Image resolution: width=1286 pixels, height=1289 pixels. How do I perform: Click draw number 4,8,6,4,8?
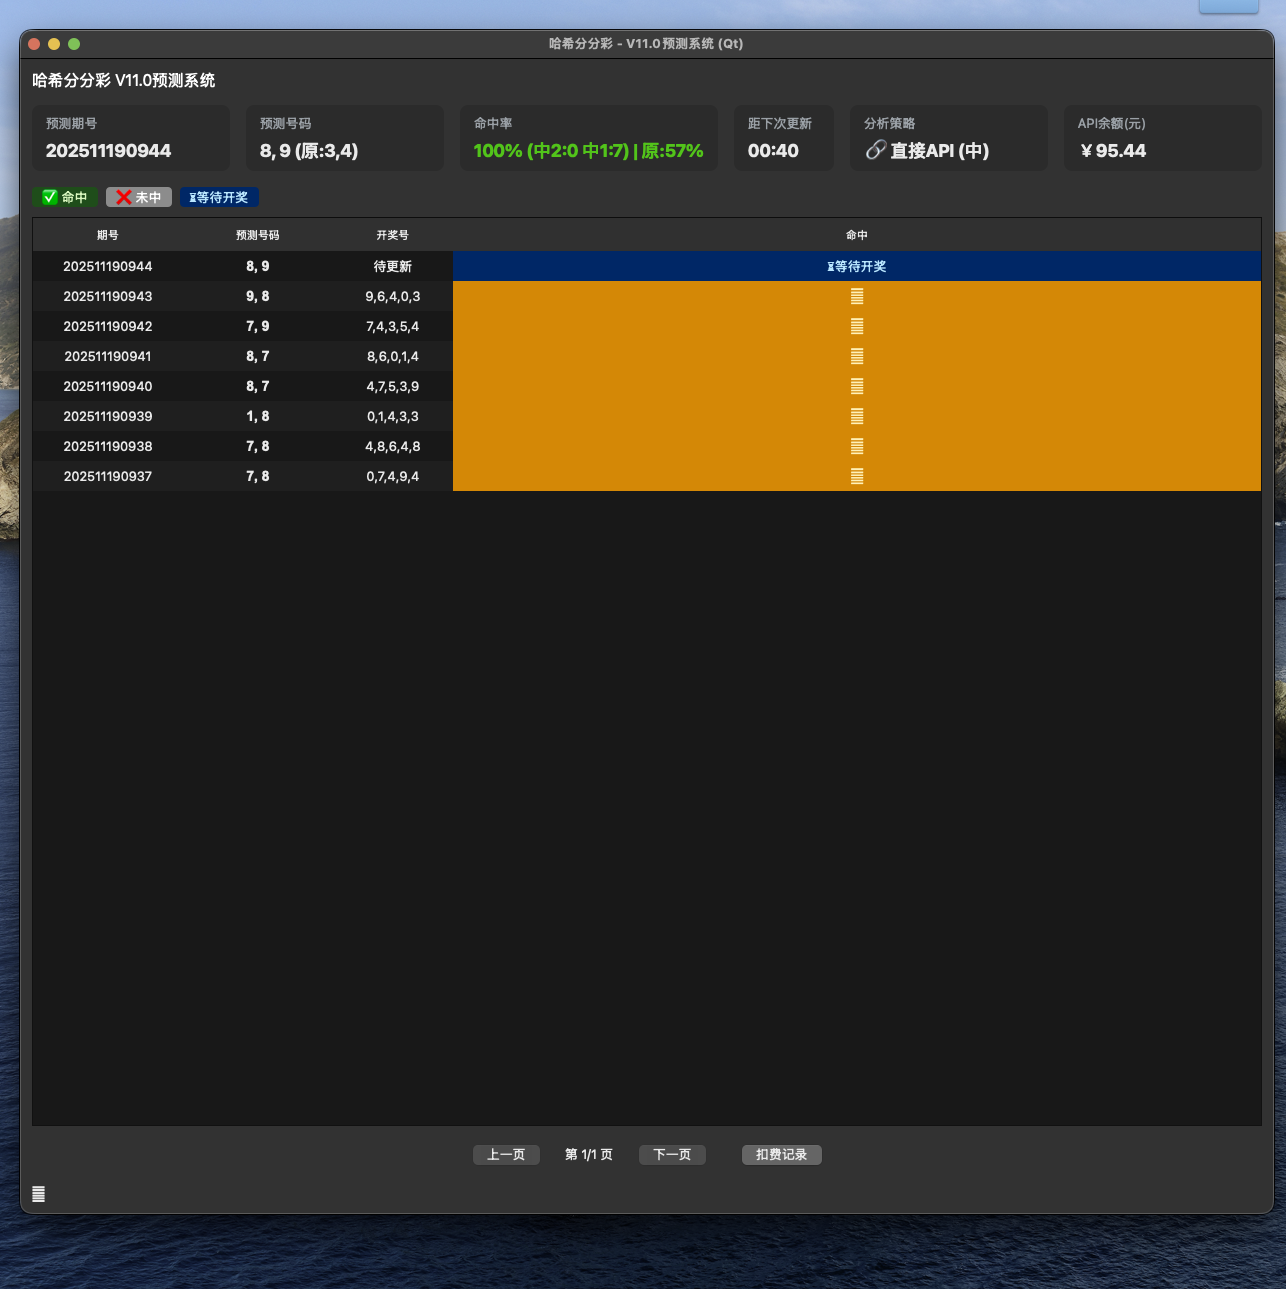(393, 446)
